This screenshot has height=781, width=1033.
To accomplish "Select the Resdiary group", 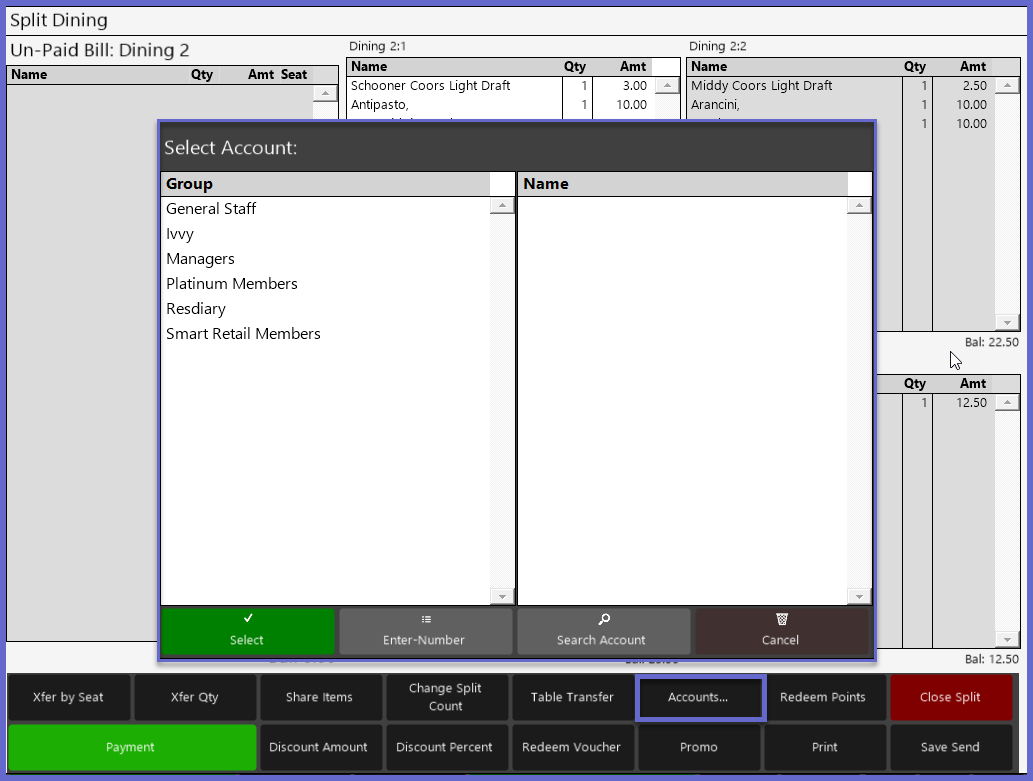I will [x=196, y=309].
